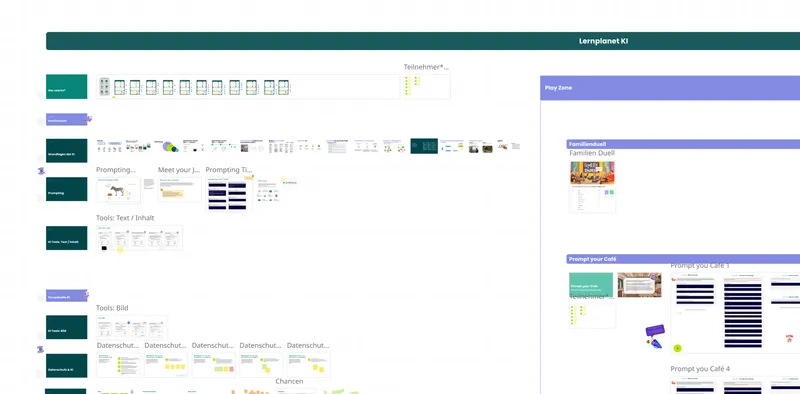The height and width of the screenshot is (394, 800).
Task: Click the small purple-red marker icon left of Datenschutz & KI block
Action: [x=40, y=349]
